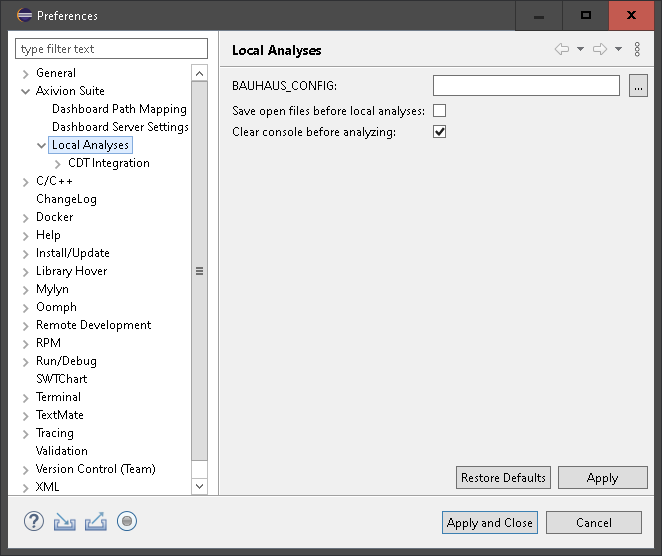The width and height of the screenshot is (662, 556).
Task: Click Restore Defaults
Action: (x=503, y=477)
